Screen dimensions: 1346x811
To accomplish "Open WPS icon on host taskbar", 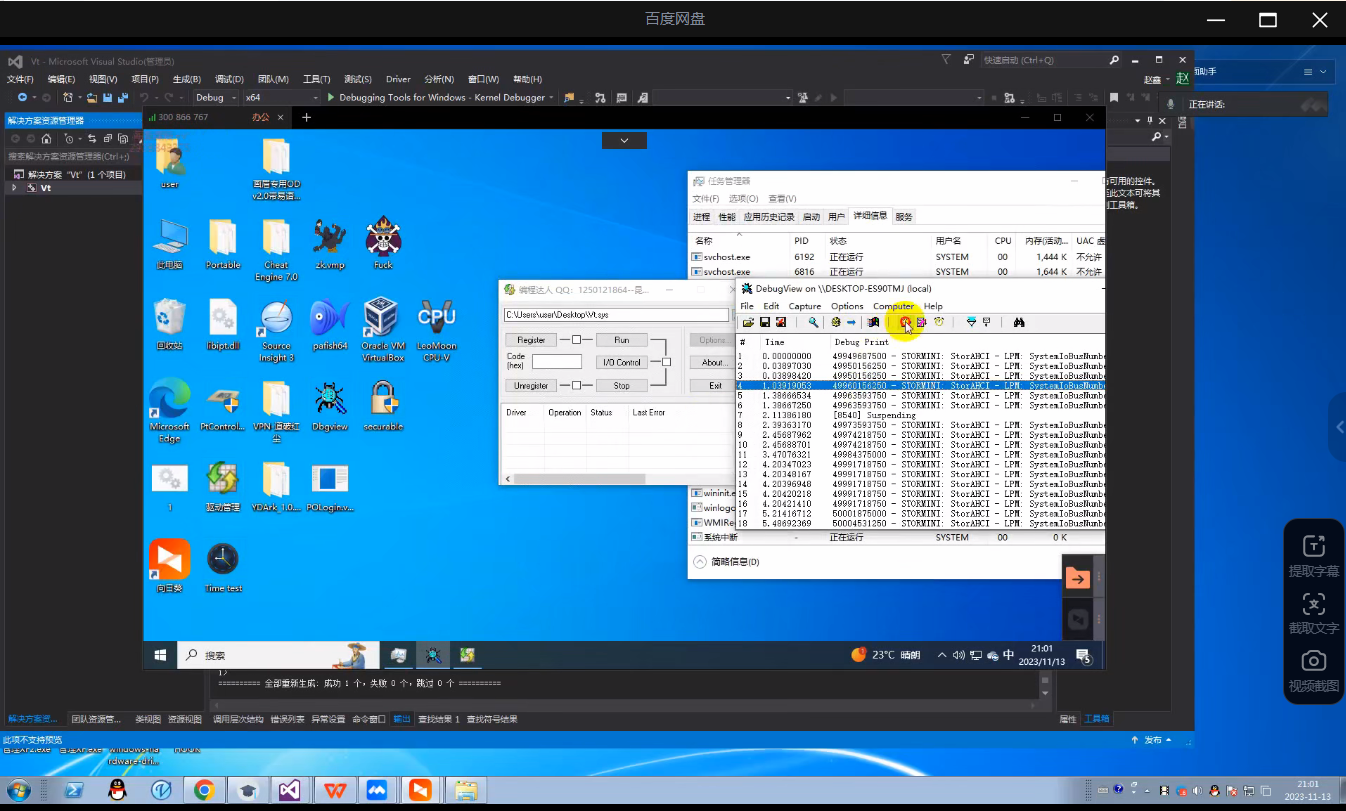I will click(333, 791).
